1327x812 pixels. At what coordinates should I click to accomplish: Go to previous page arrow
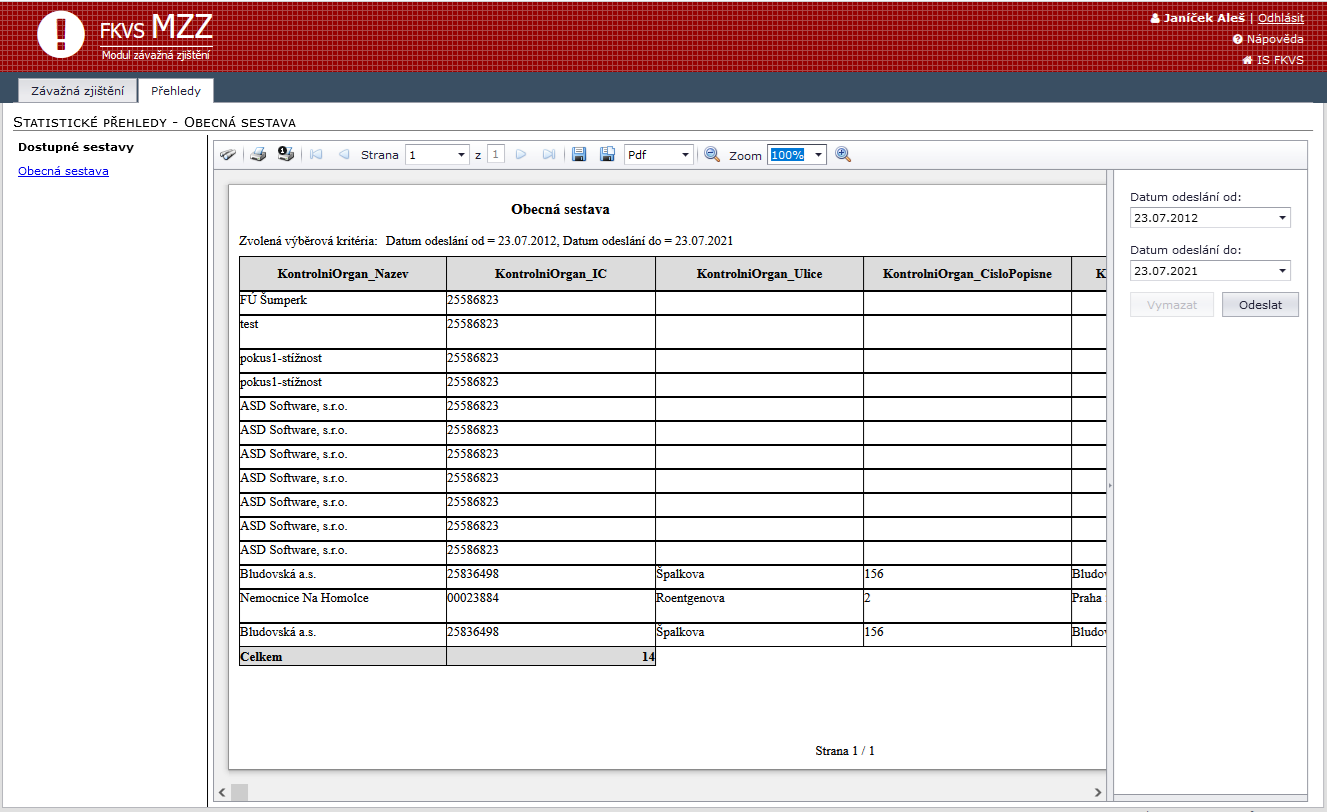(344, 155)
